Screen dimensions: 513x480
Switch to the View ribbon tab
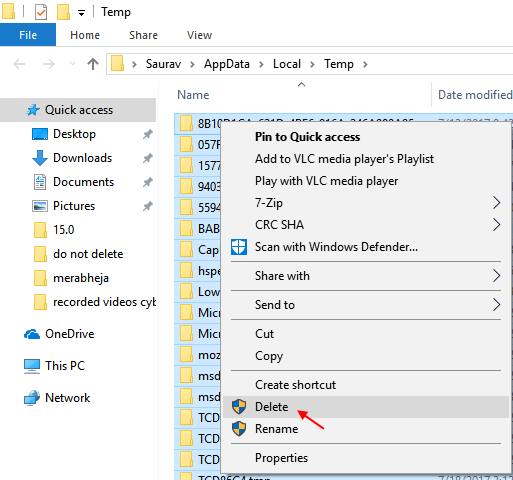coord(199,35)
